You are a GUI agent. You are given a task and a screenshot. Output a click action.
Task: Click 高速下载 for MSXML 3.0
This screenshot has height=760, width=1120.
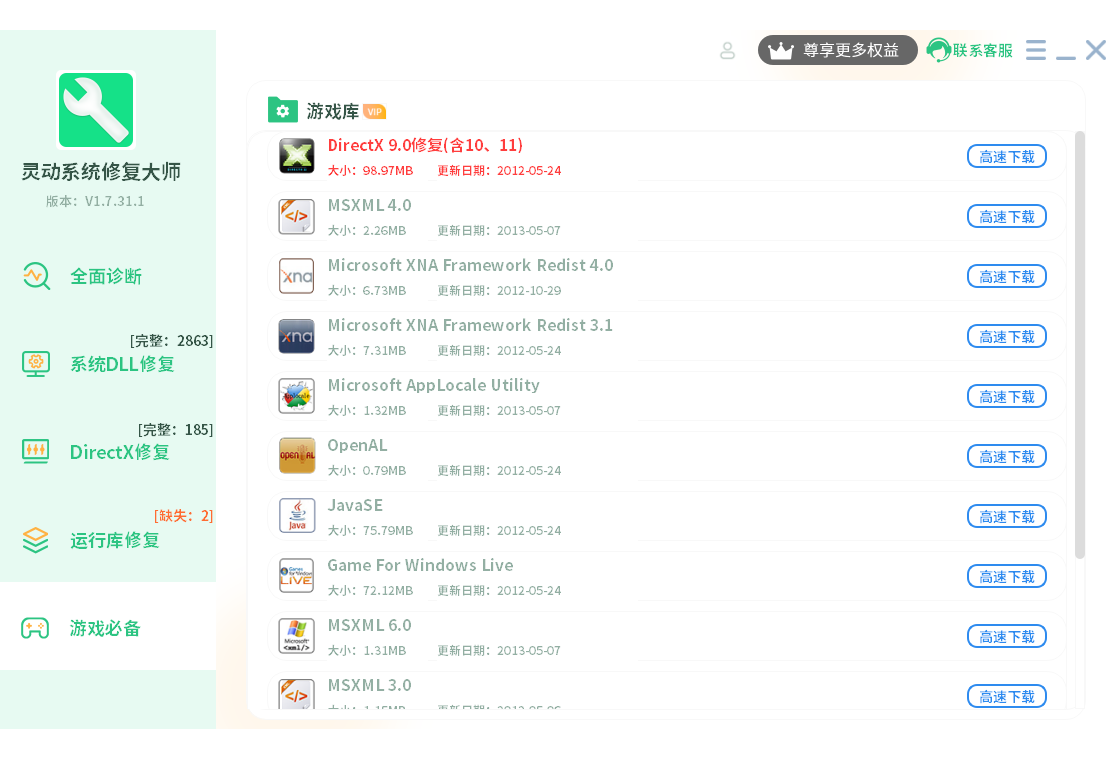(1006, 696)
